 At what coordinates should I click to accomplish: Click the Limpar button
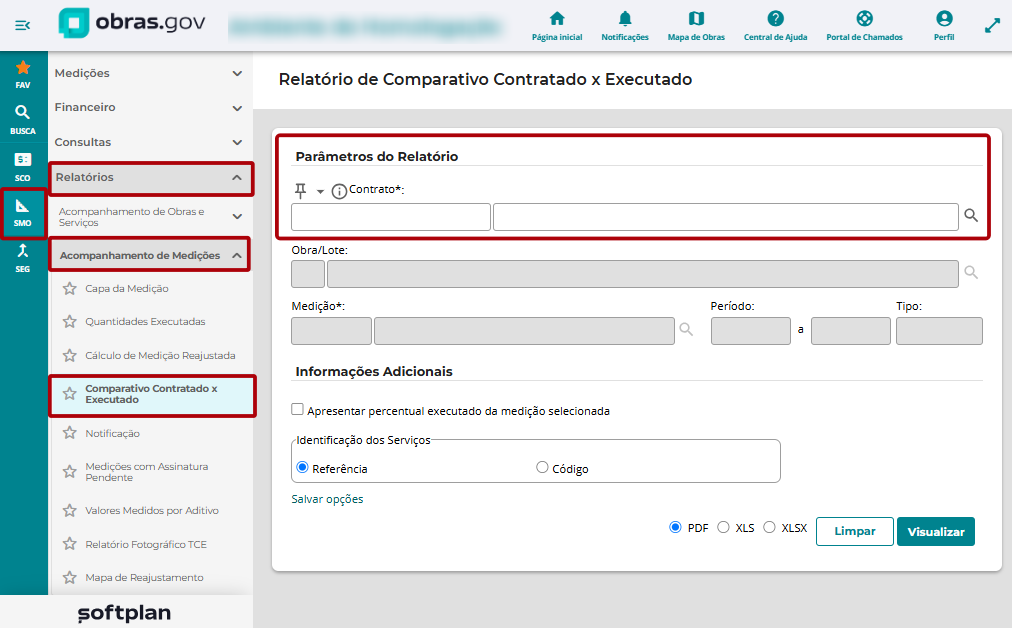tap(855, 531)
